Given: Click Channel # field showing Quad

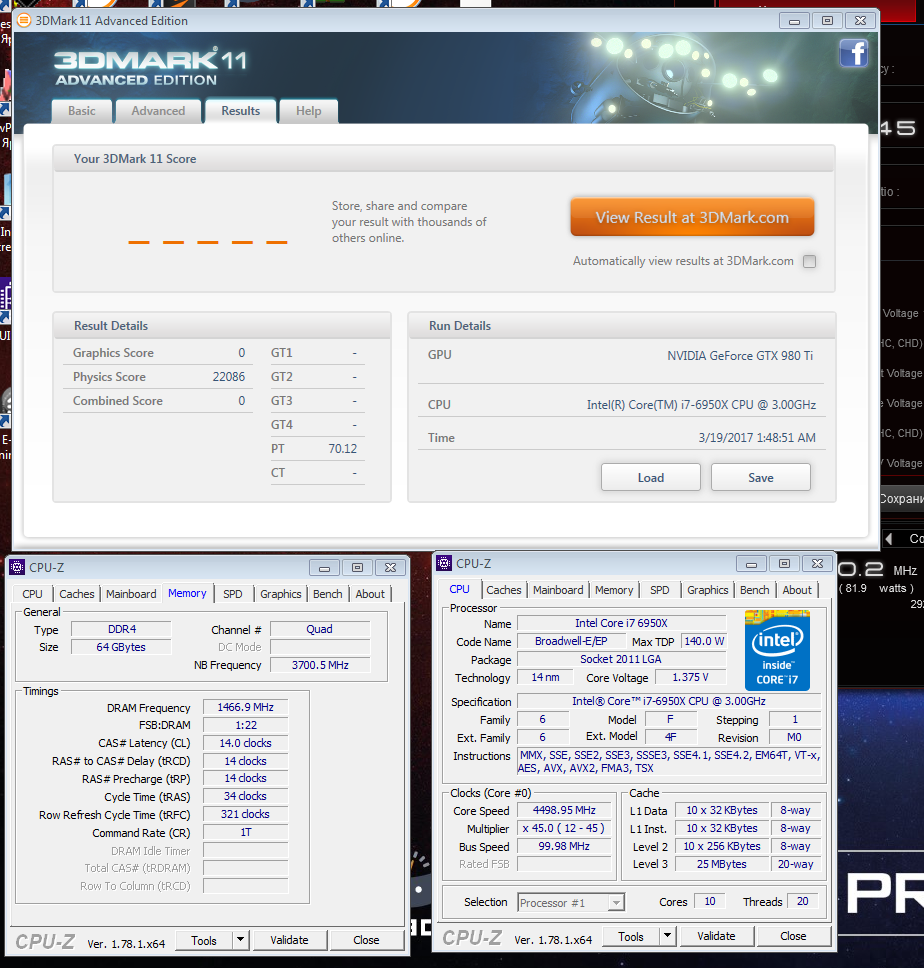Looking at the screenshot, I should (x=320, y=629).
